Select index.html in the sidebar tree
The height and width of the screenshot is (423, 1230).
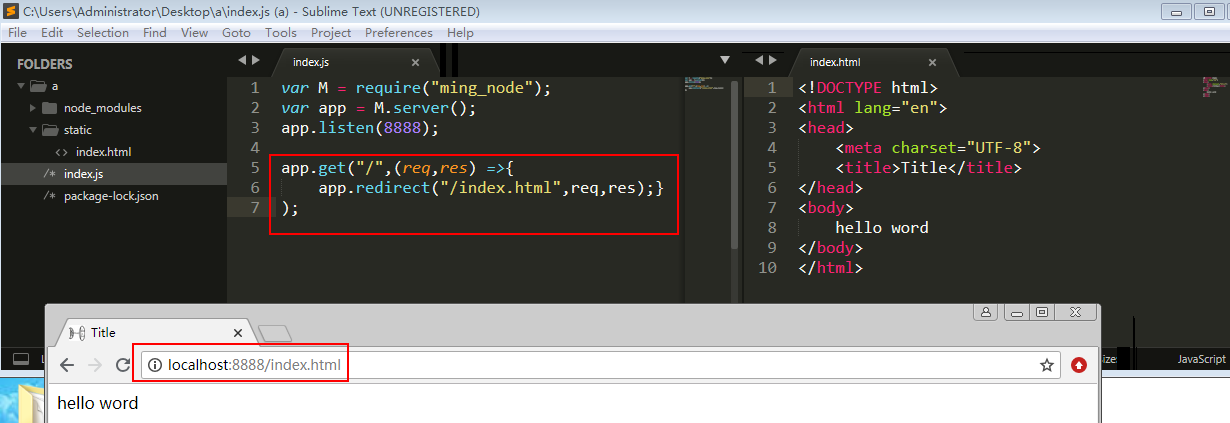pos(104,152)
